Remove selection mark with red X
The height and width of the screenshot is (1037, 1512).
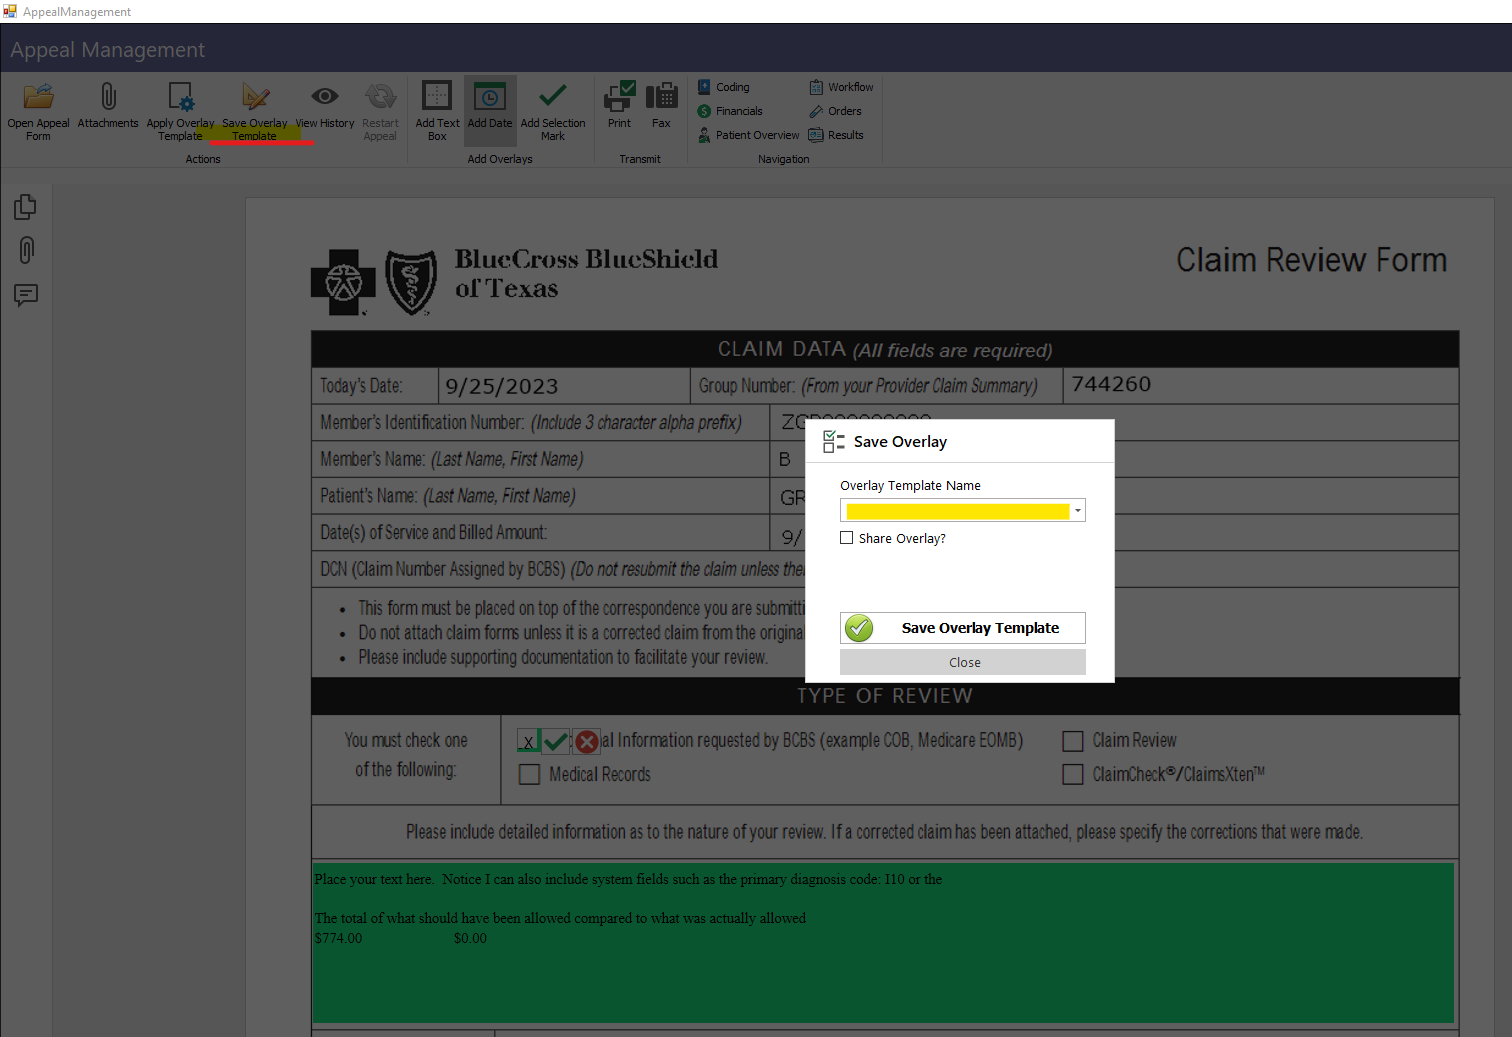pos(587,741)
